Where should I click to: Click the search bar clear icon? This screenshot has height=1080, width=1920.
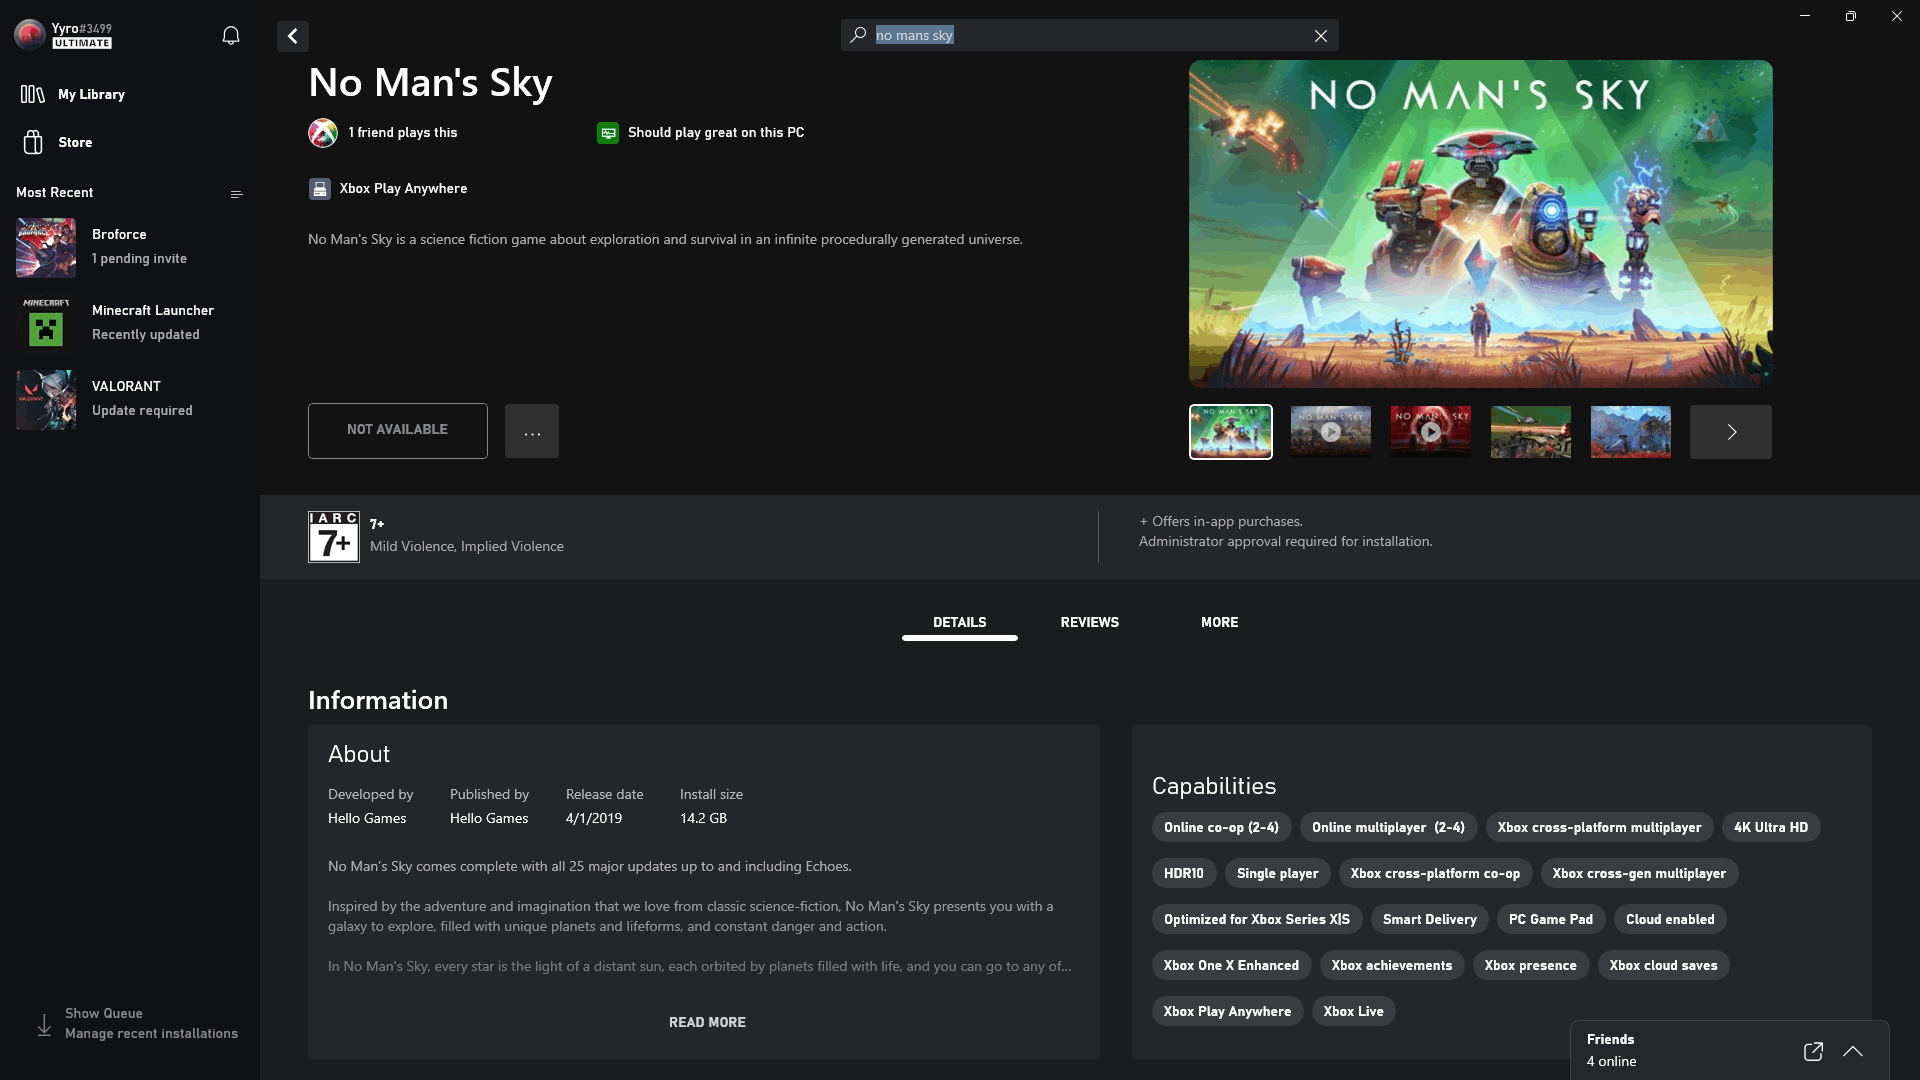pos(1320,34)
